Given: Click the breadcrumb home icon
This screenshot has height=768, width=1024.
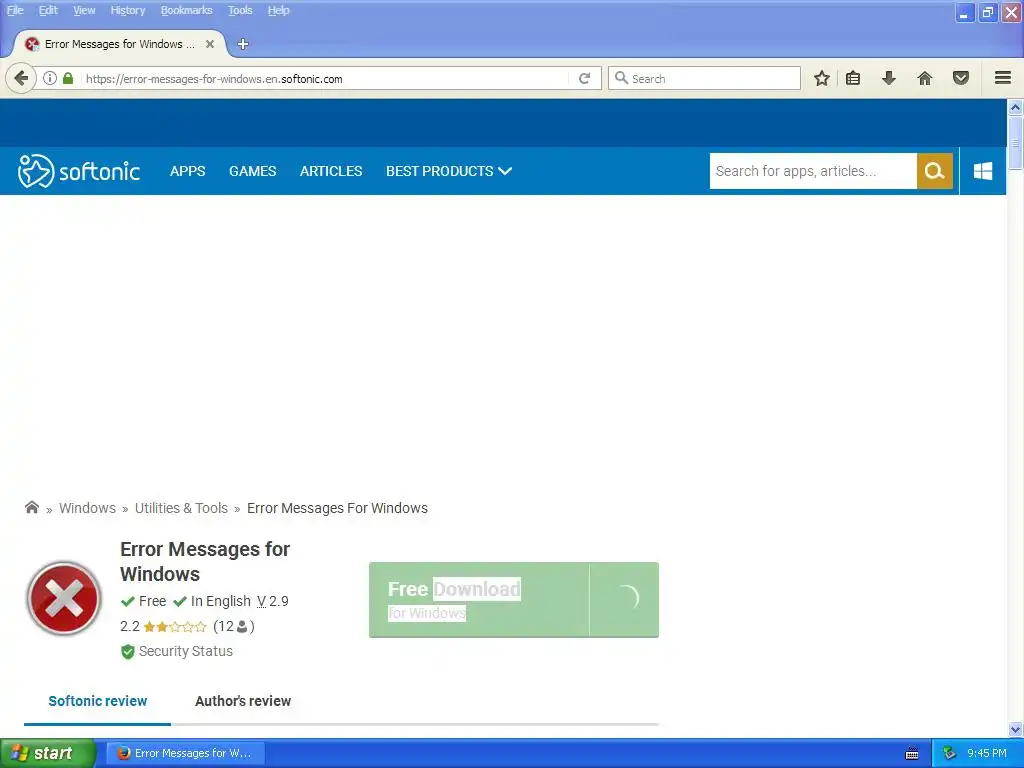Looking at the screenshot, I should (x=31, y=507).
